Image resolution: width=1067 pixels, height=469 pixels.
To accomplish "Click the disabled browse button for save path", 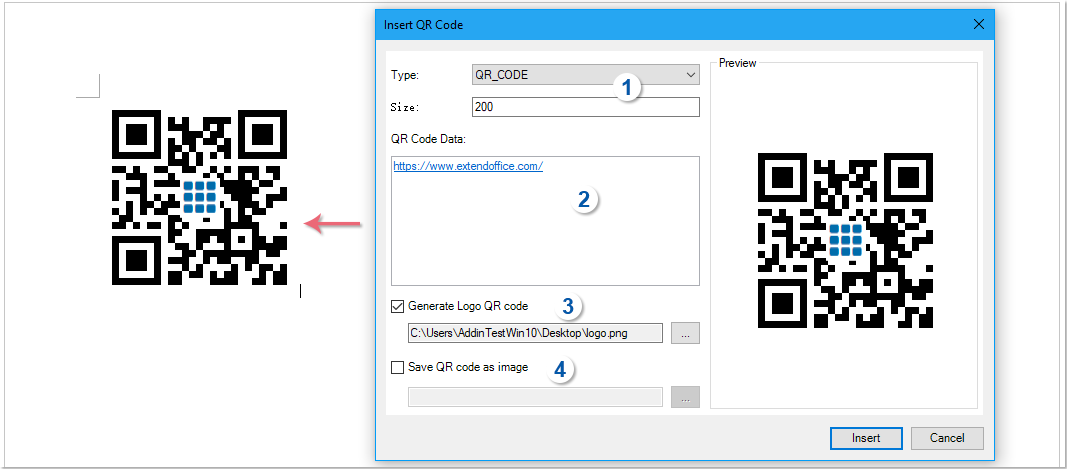I will (685, 397).
